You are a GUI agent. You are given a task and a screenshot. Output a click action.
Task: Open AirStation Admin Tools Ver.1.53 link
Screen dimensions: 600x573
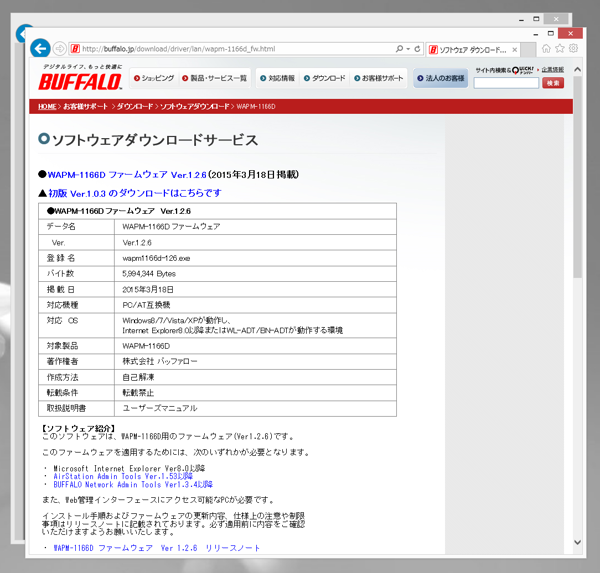[x=123, y=477]
